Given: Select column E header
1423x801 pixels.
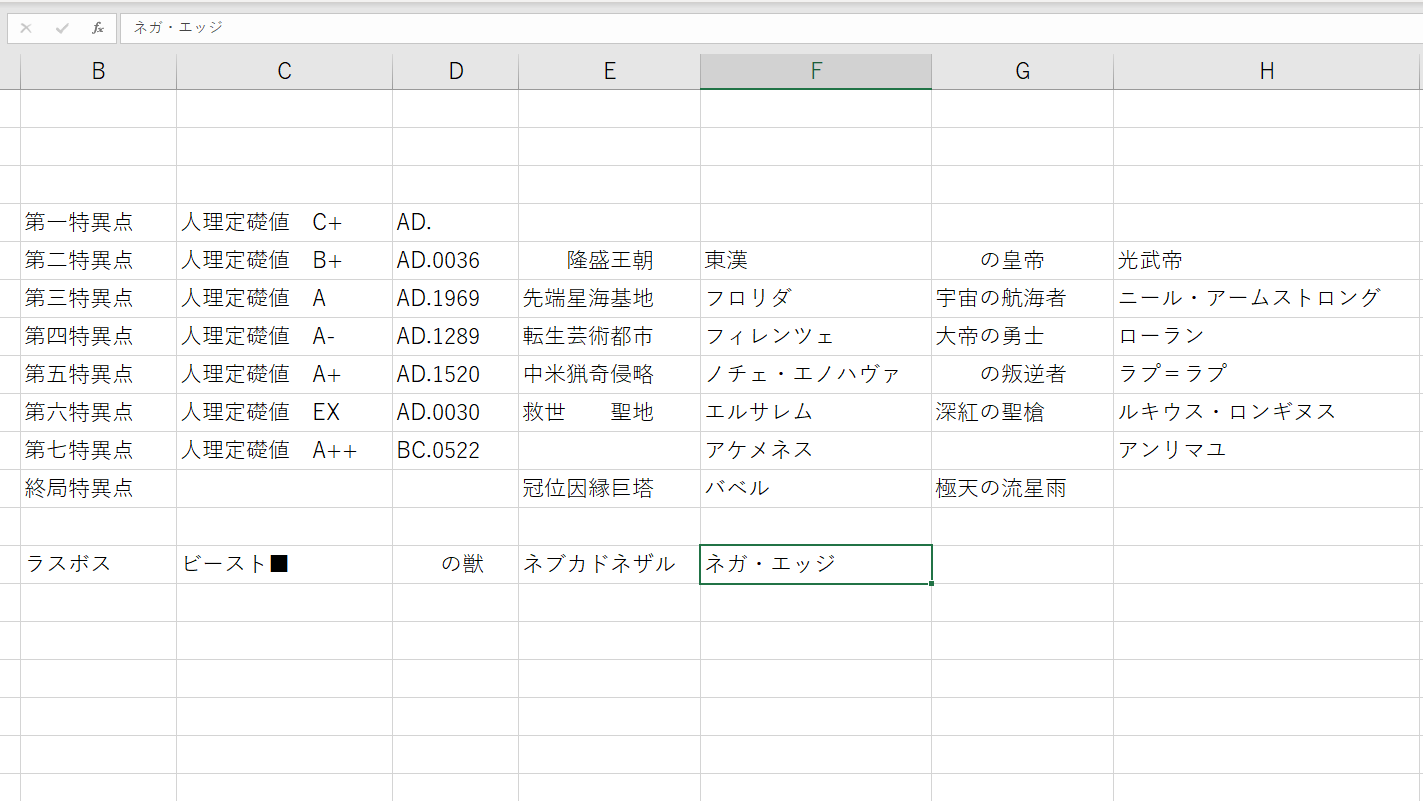Looking at the screenshot, I should [609, 71].
